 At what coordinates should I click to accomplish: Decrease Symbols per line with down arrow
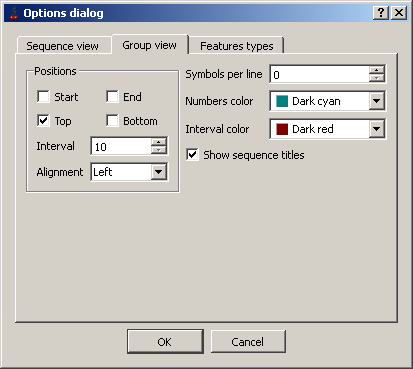(377, 78)
